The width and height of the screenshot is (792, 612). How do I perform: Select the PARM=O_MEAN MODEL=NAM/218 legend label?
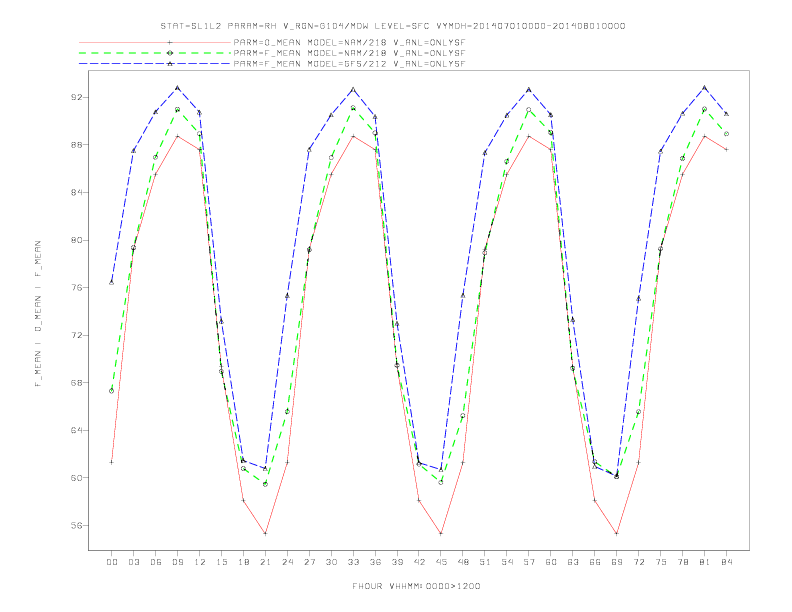[349, 43]
